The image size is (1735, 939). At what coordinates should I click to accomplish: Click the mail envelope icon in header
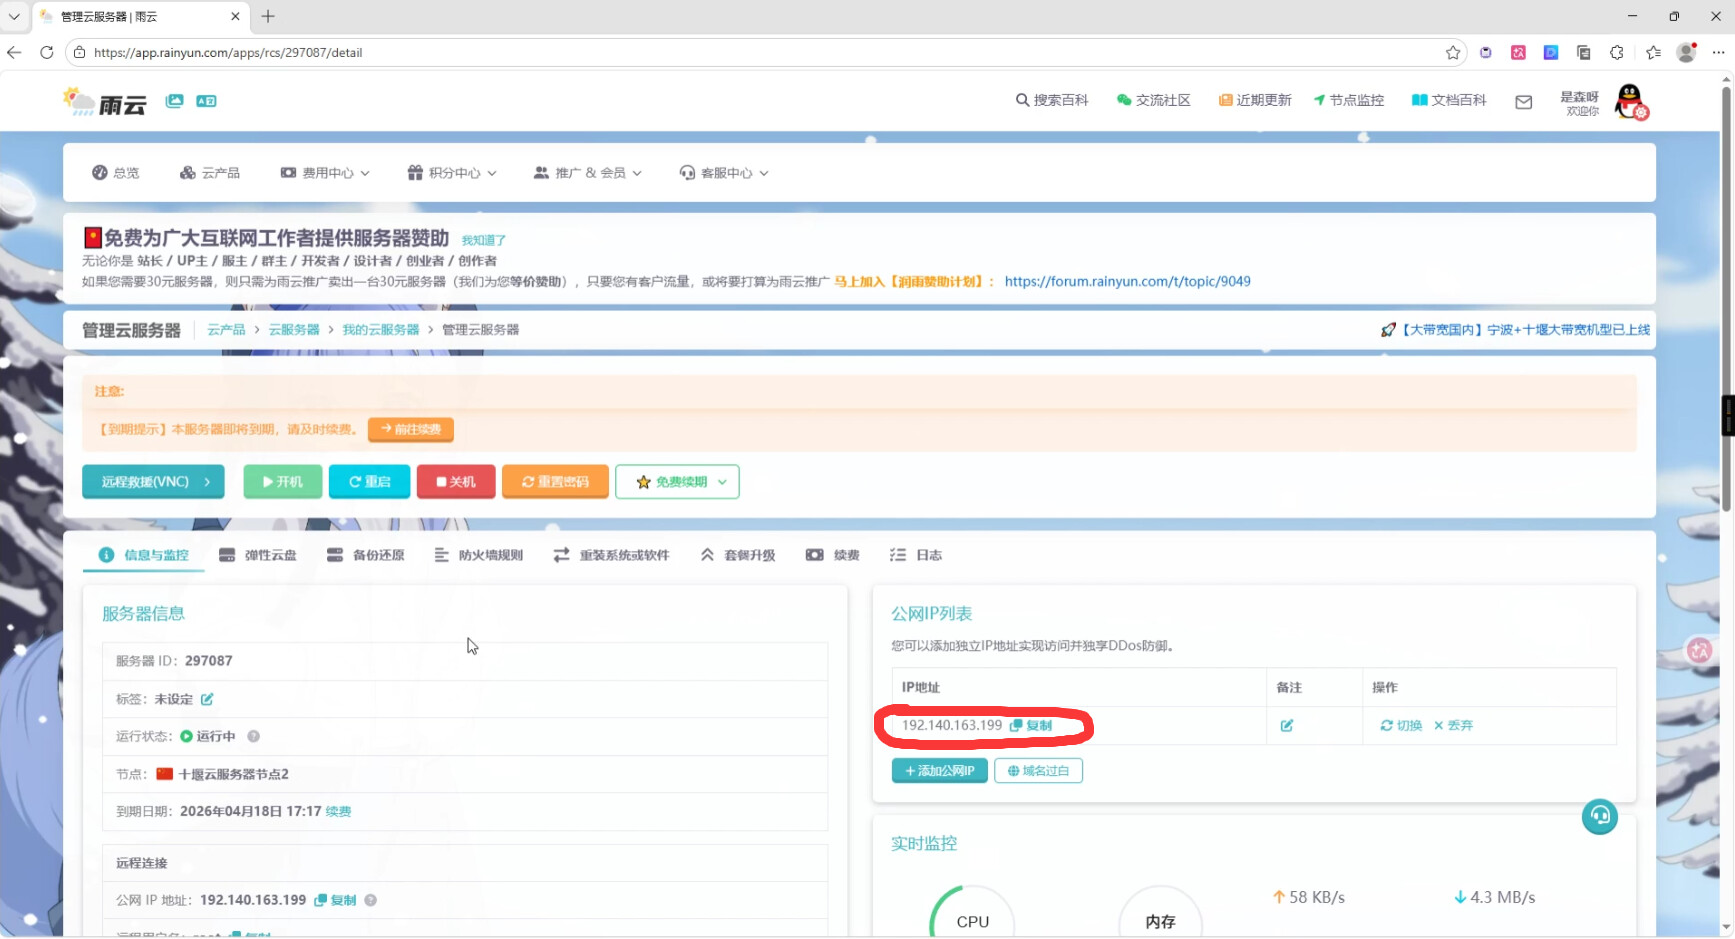[x=1523, y=102]
